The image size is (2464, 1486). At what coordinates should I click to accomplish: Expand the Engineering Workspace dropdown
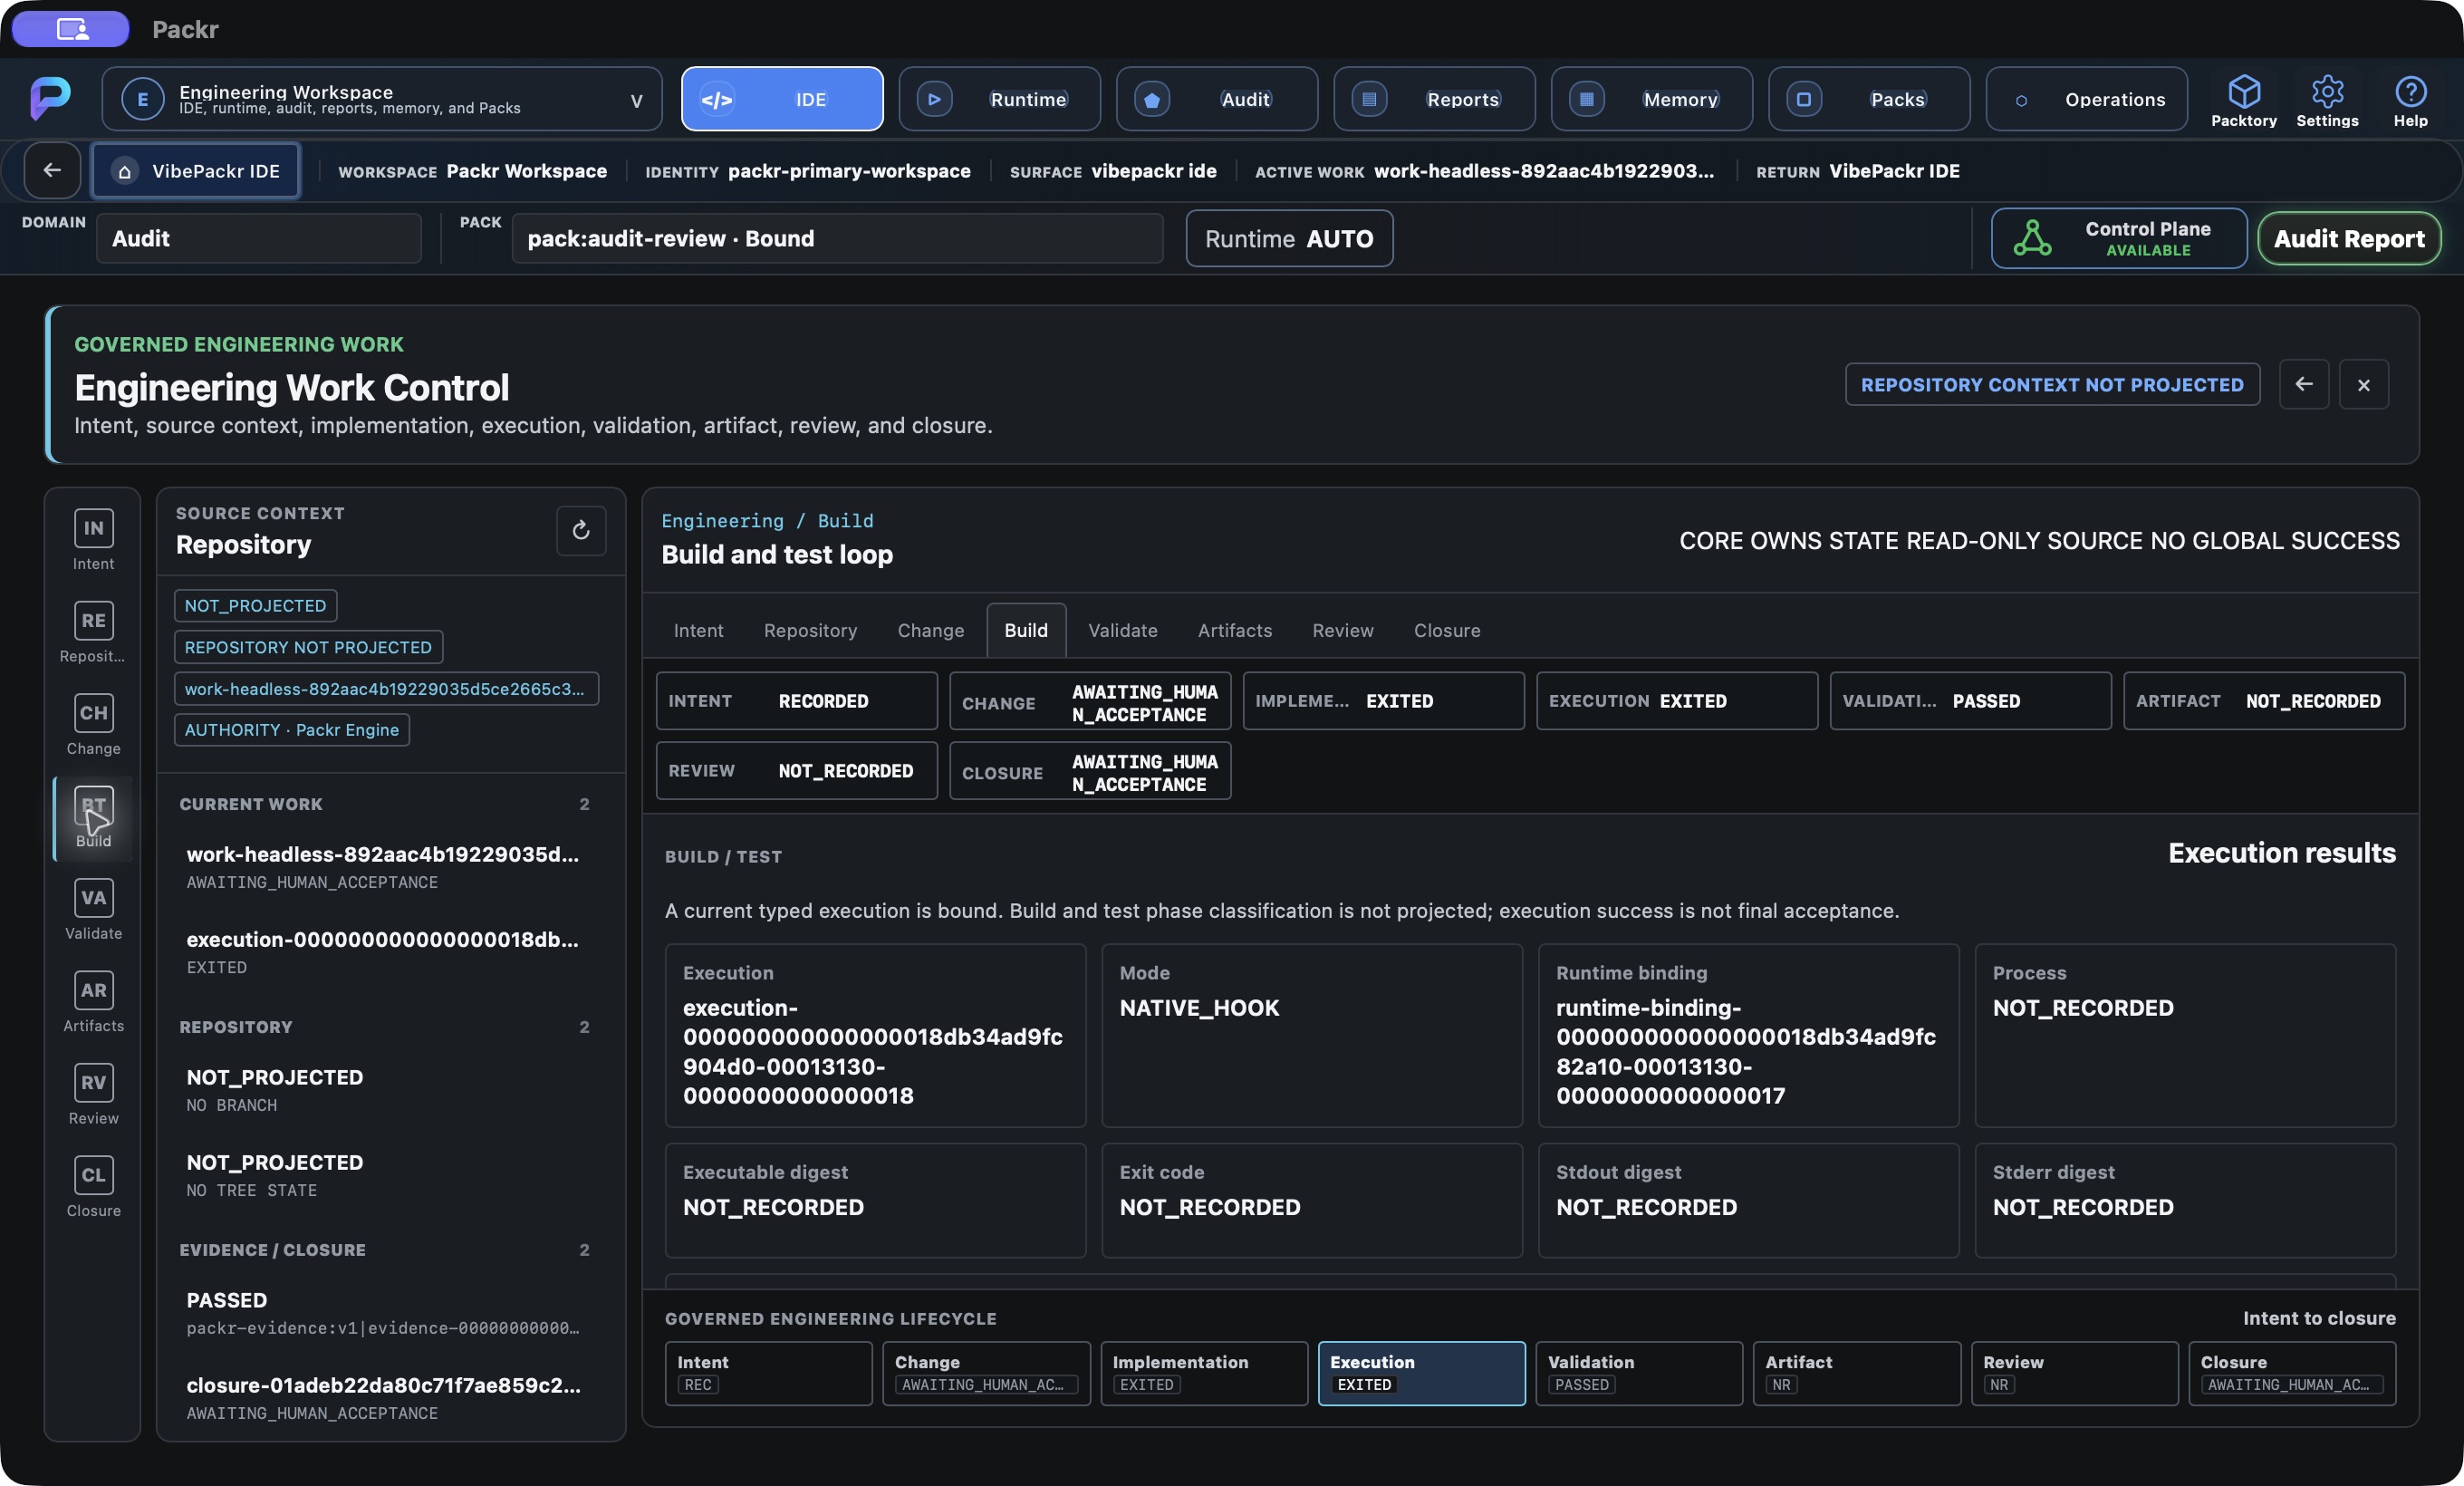click(x=382, y=99)
